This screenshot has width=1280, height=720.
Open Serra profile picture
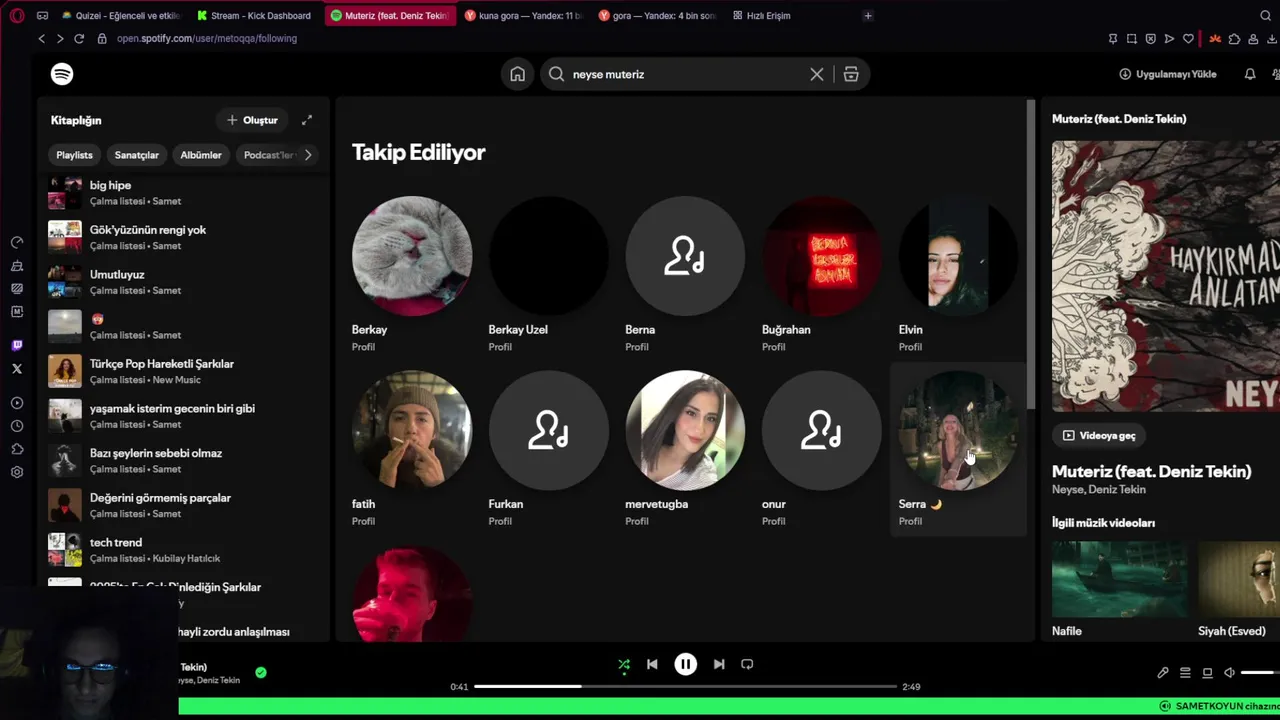coord(958,431)
